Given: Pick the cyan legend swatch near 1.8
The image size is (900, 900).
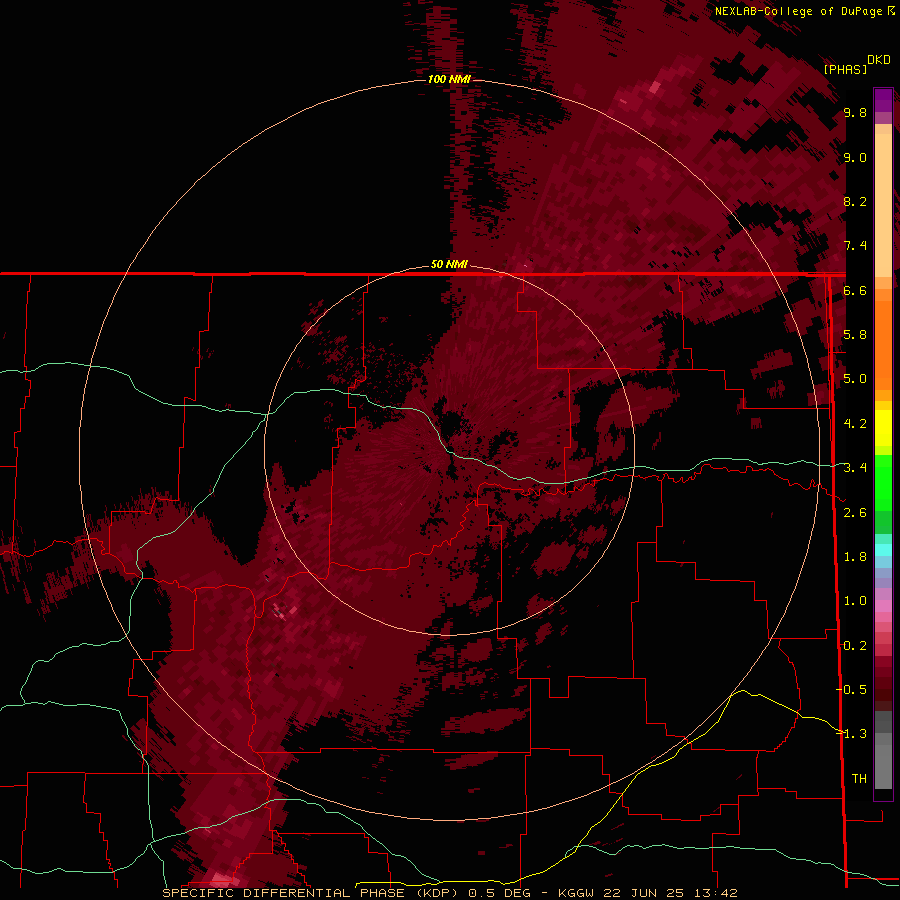Looking at the screenshot, I should pyautogui.click(x=883, y=550).
